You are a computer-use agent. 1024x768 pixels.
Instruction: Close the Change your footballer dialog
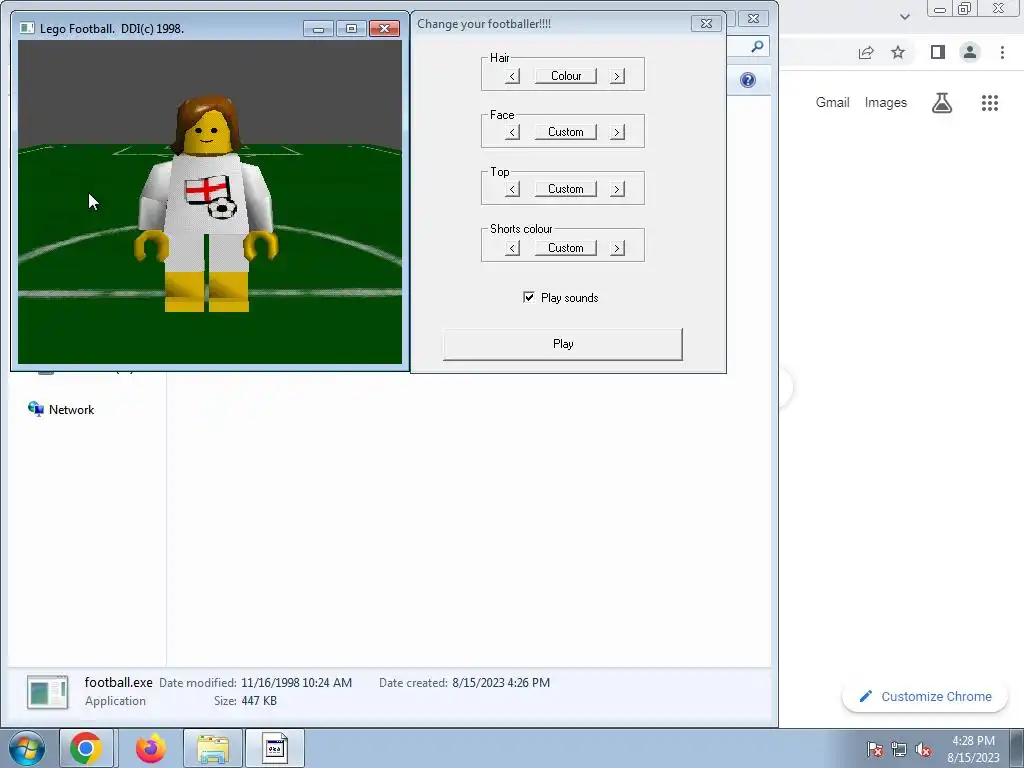pyautogui.click(x=706, y=24)
